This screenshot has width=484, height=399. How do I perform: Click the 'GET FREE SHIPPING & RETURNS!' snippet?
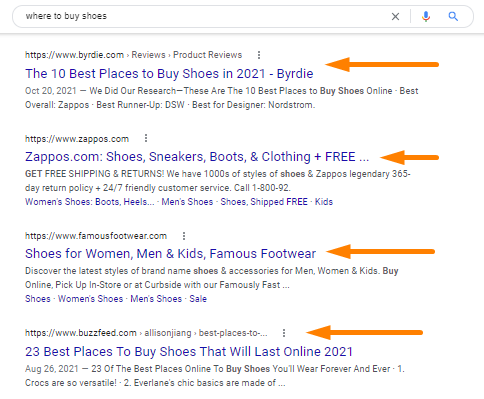(218, 181)
